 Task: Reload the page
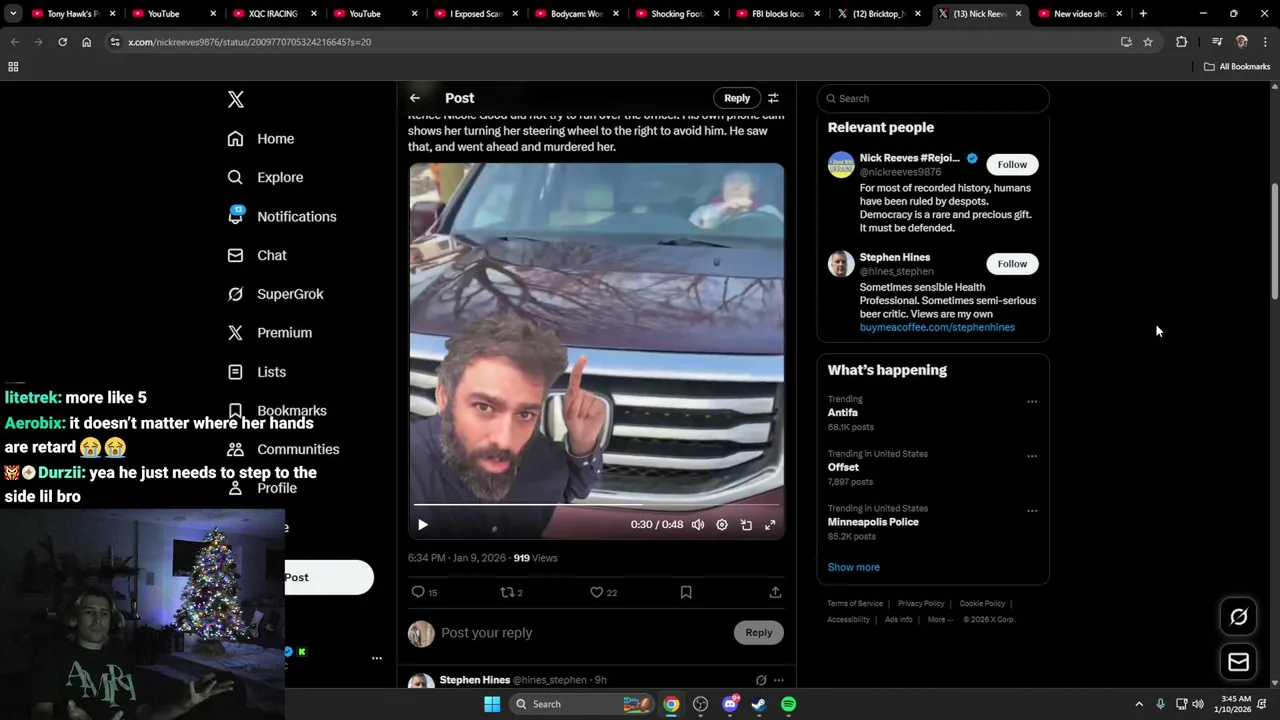tap(62, 42)
